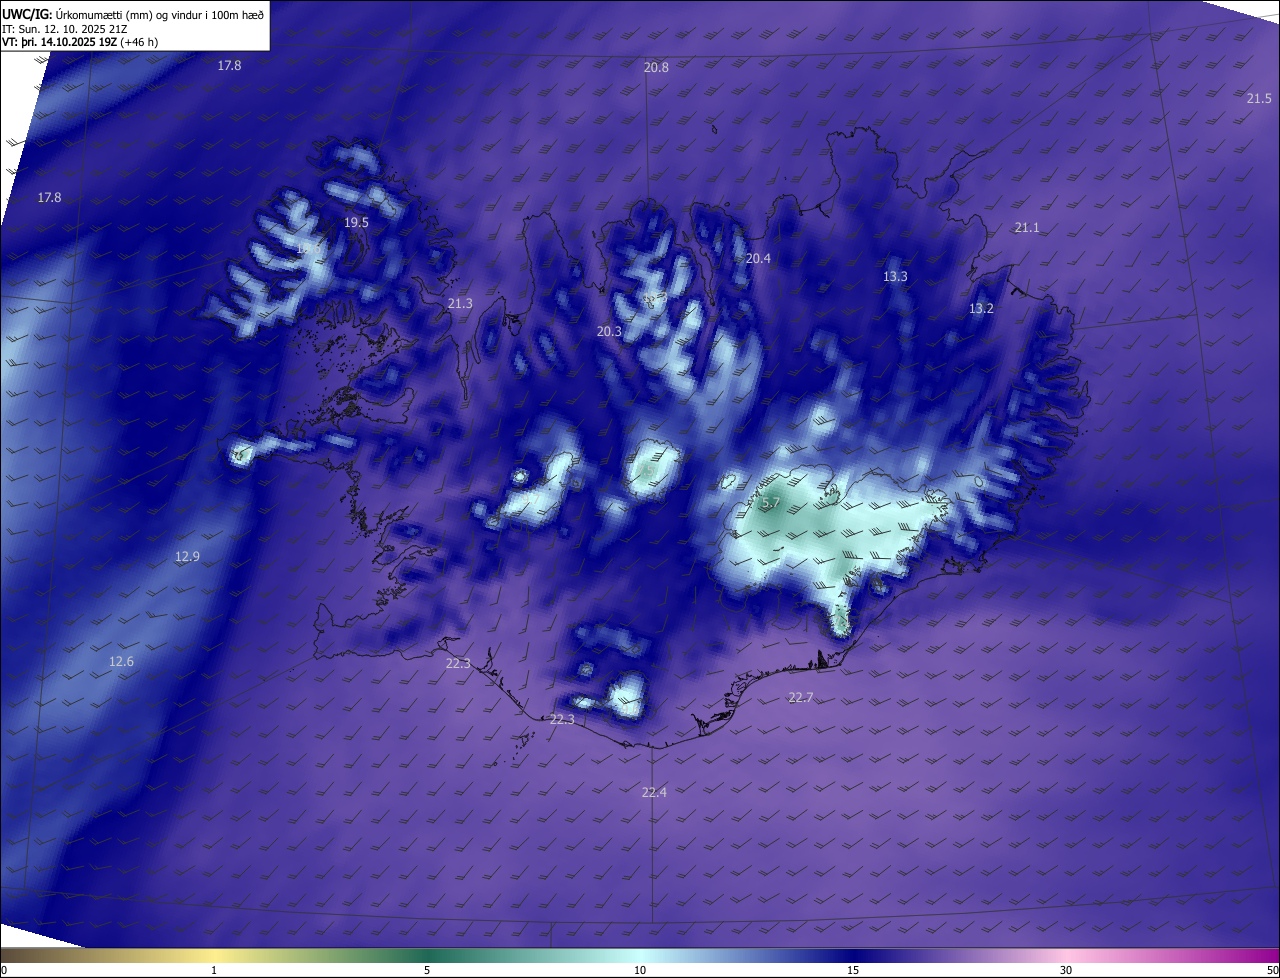
Task: Select the initial time 'IT: Sun. 12. 10. 2025 21Z'
Action: [64, 28]
